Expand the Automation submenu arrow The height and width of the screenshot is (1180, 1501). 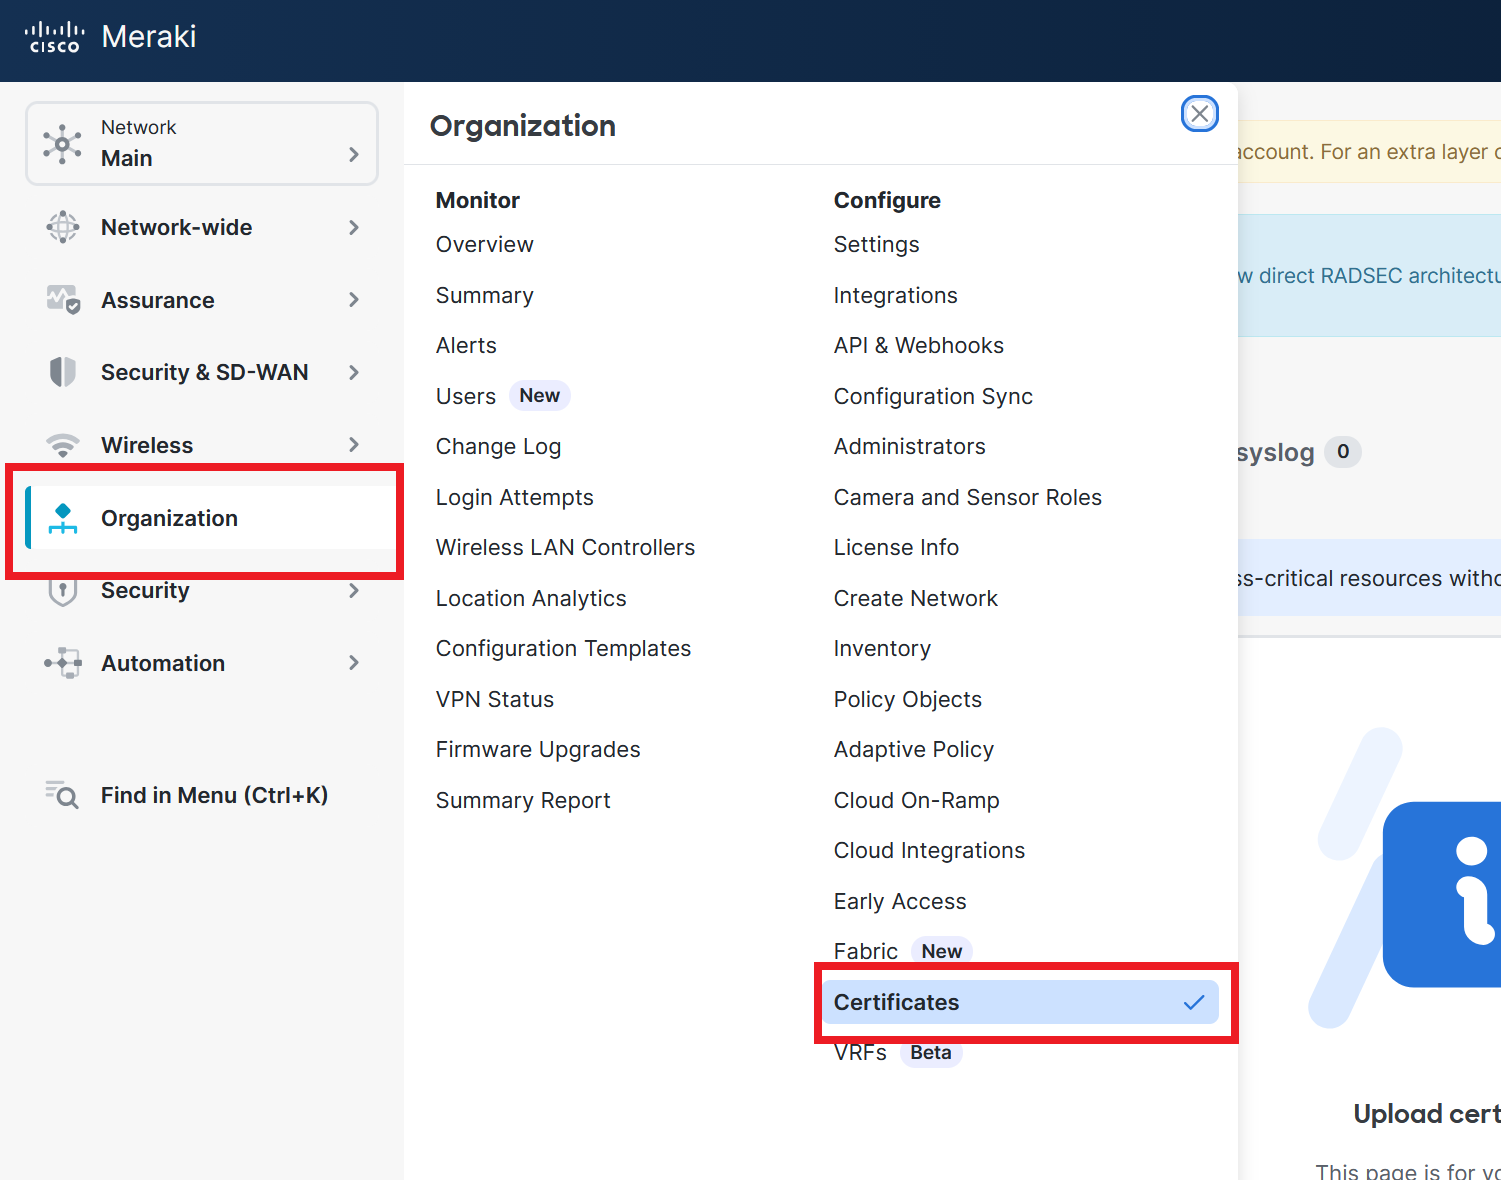tap(354, 662)
